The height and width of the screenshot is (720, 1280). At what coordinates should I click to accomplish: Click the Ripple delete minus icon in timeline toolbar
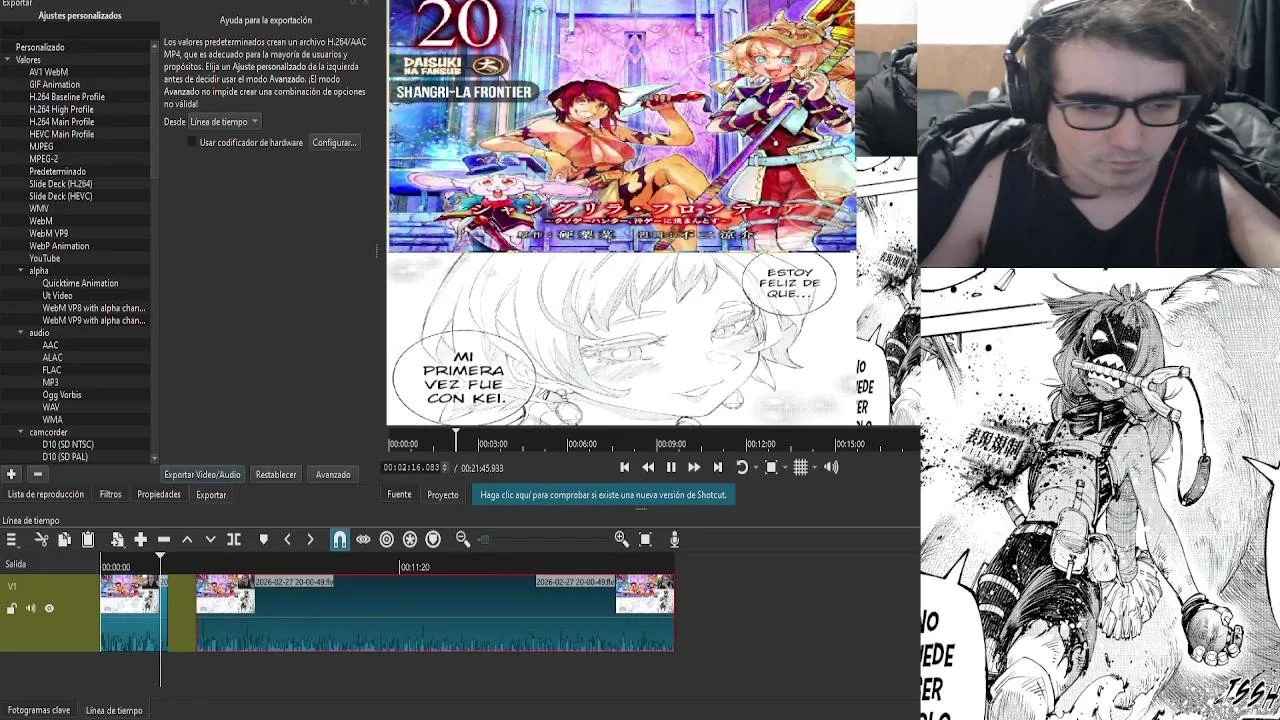coord(164,539)
